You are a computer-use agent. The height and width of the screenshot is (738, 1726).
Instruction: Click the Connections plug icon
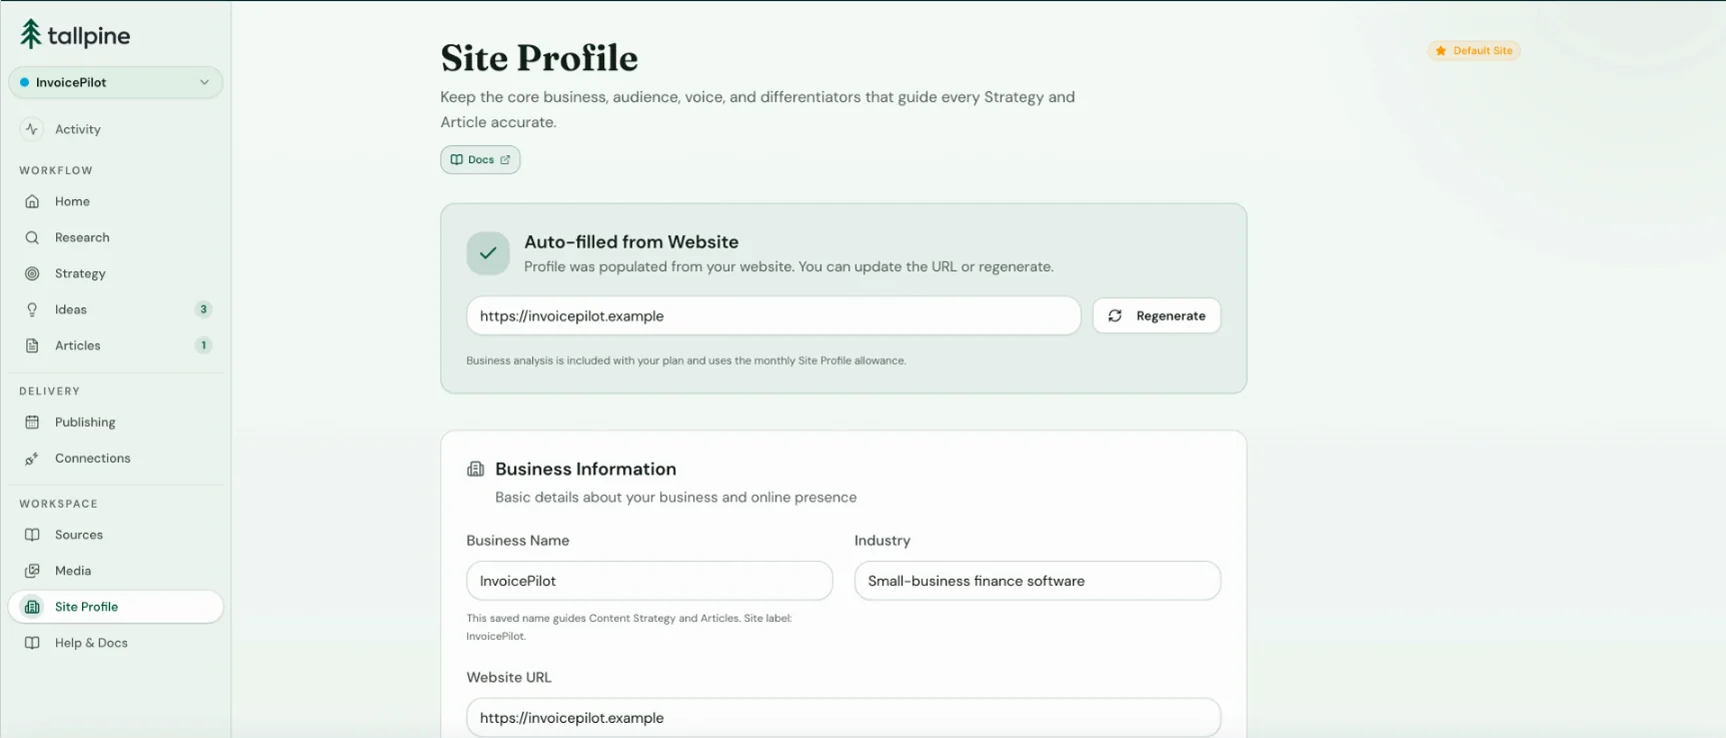32,458
